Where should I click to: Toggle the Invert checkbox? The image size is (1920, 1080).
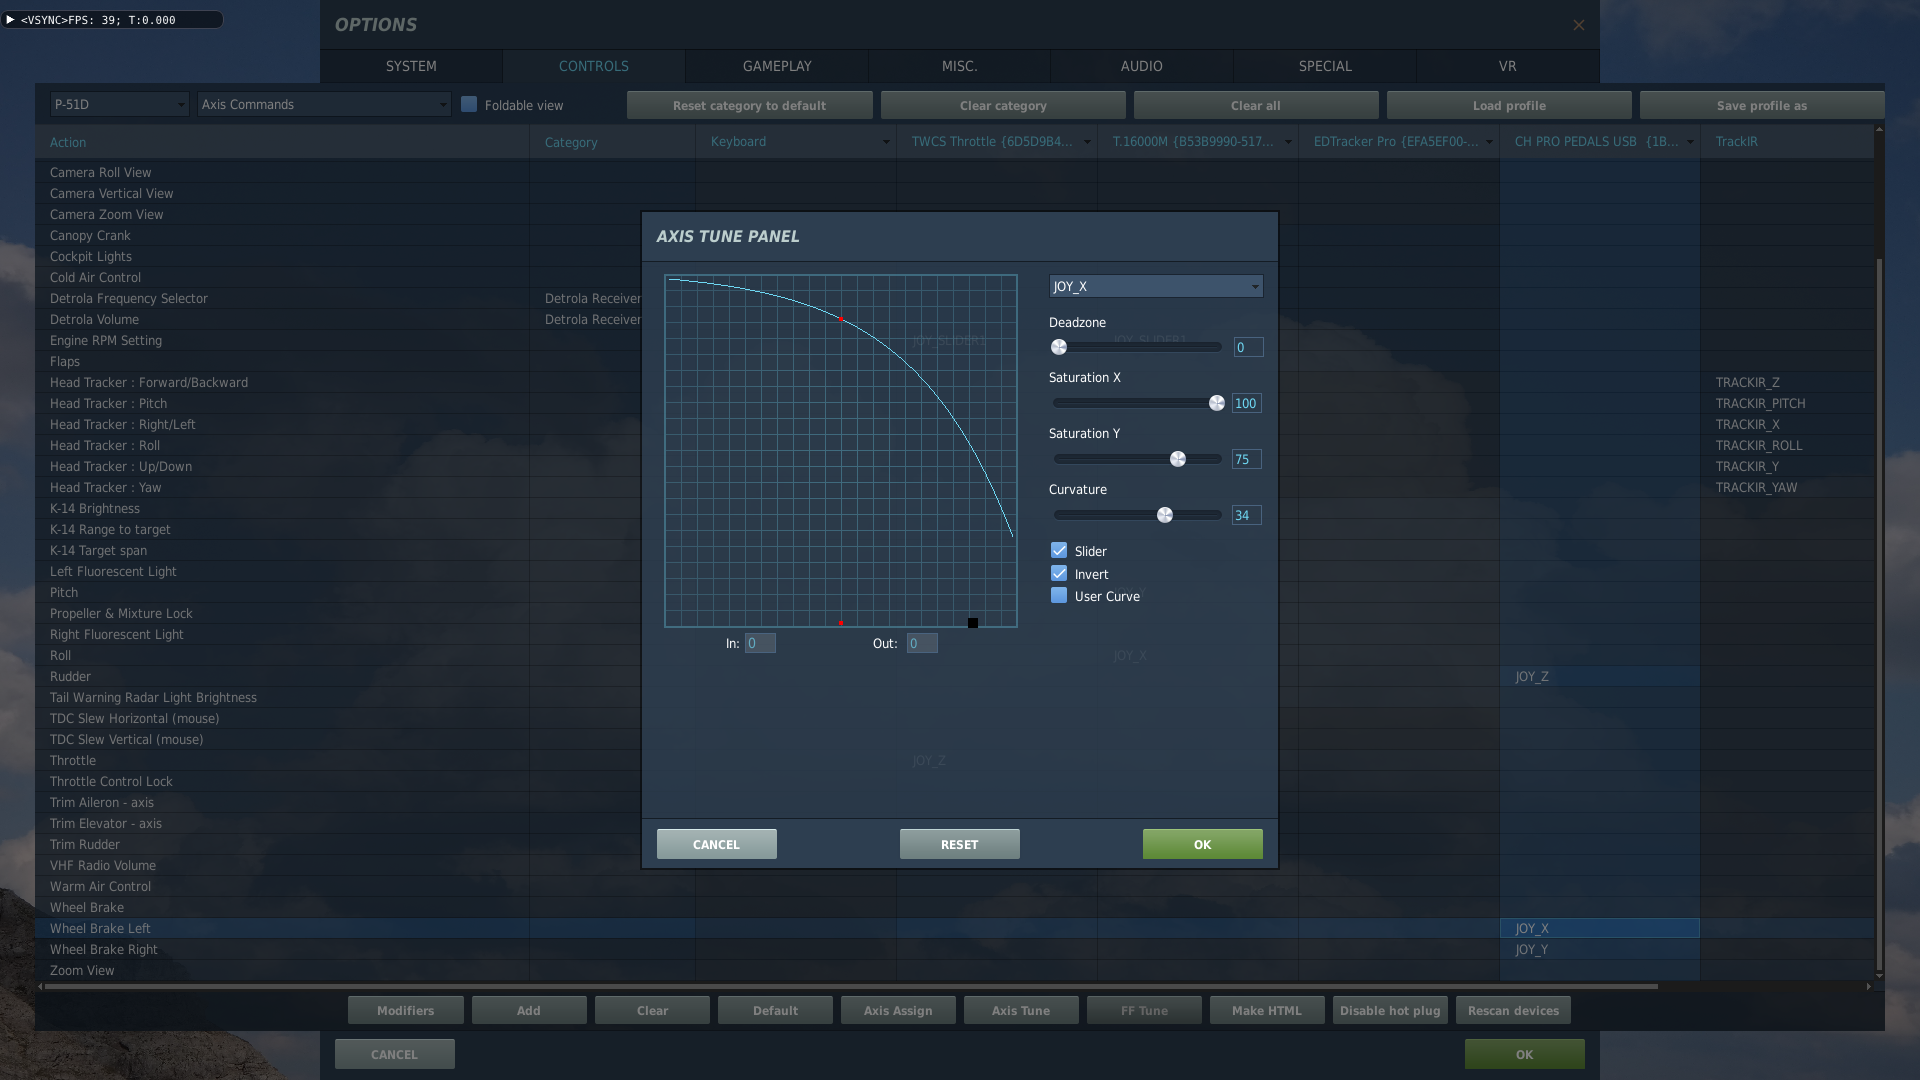1059,573
